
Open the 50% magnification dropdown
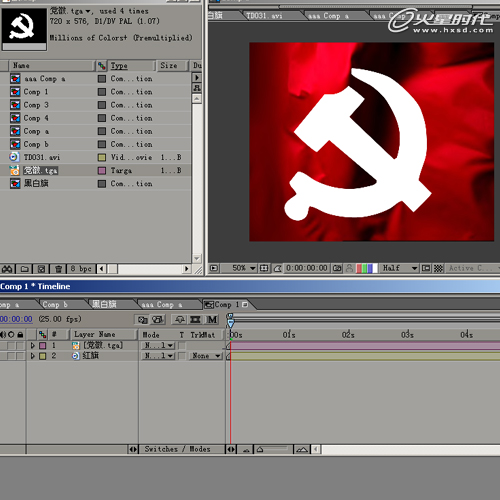243,268
